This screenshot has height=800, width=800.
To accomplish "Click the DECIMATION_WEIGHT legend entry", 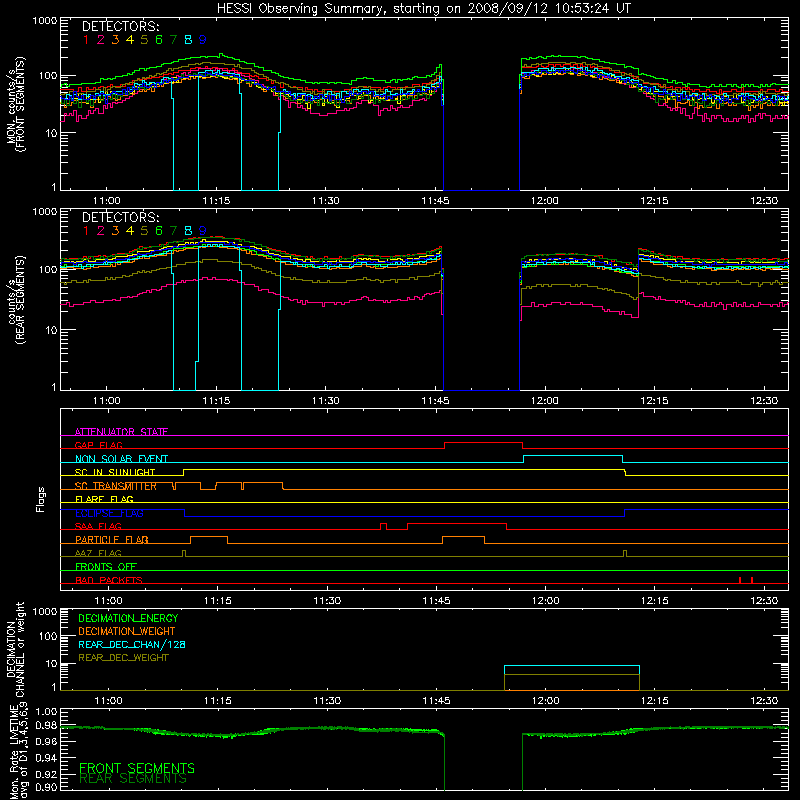I will [127, 632].
